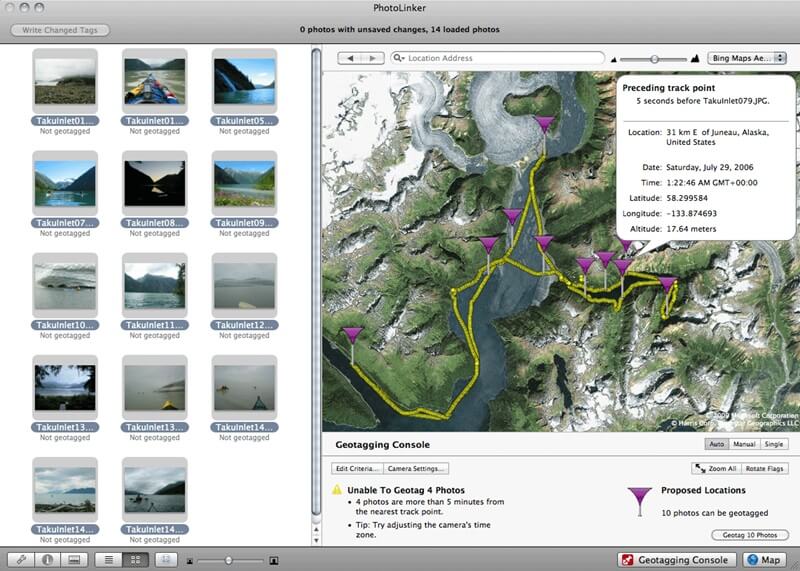Click the large thumbnail size icon
This screenshot has width=800, height=571.
click(274, 560)
